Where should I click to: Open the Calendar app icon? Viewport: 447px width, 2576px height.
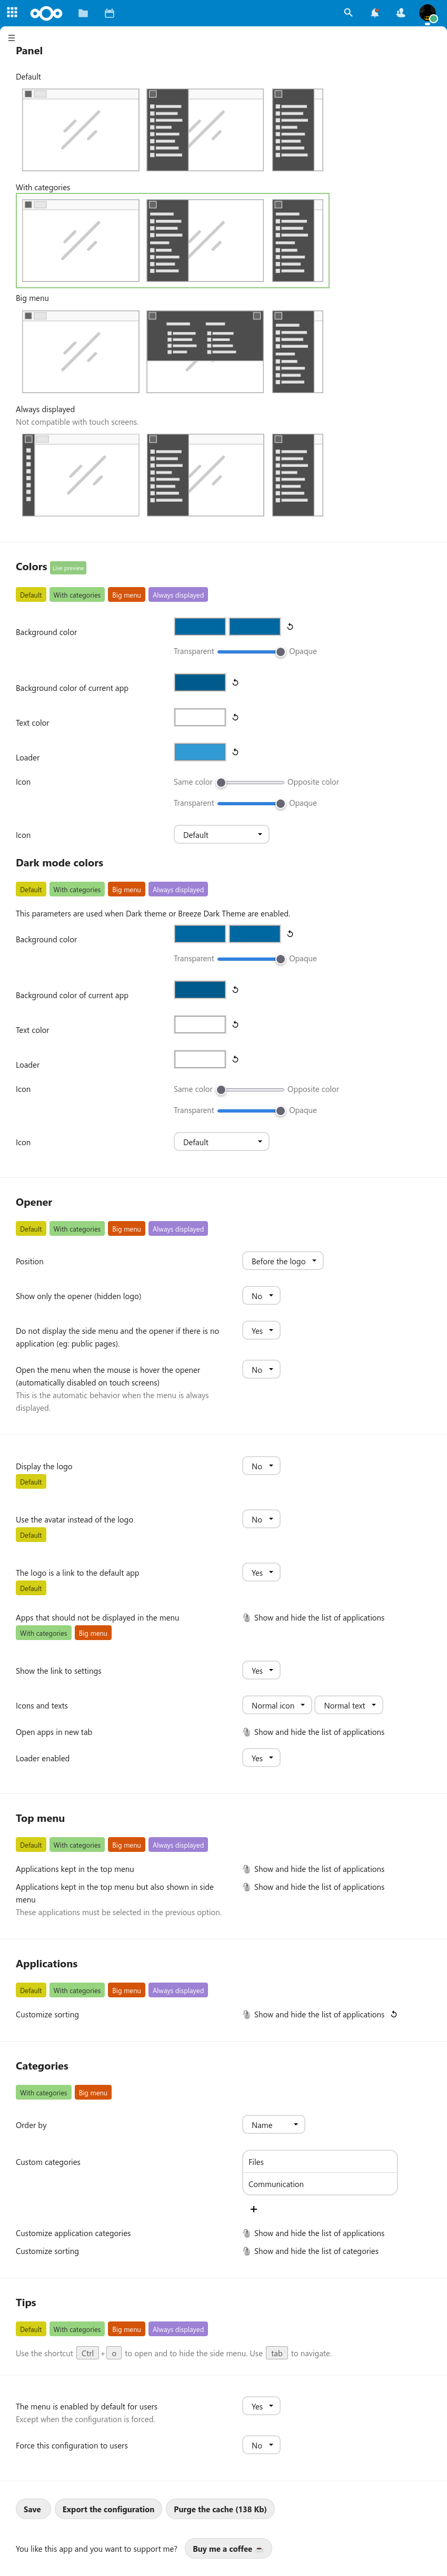109,13
